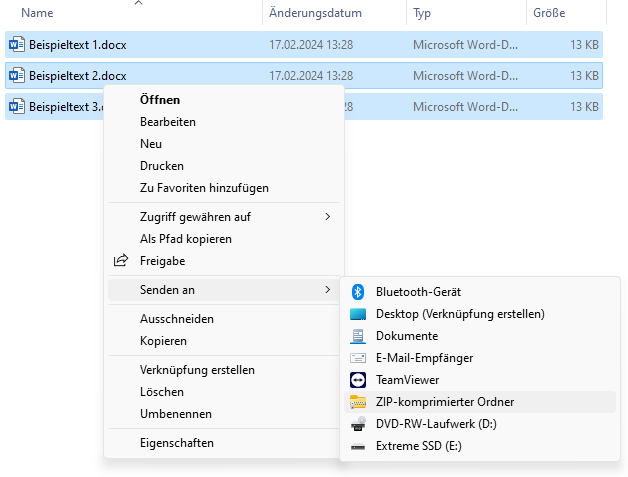The image size is (628, 477).
Task: Click the Desktop shortcut icon in submenu
Action: (x=358, y=314)
